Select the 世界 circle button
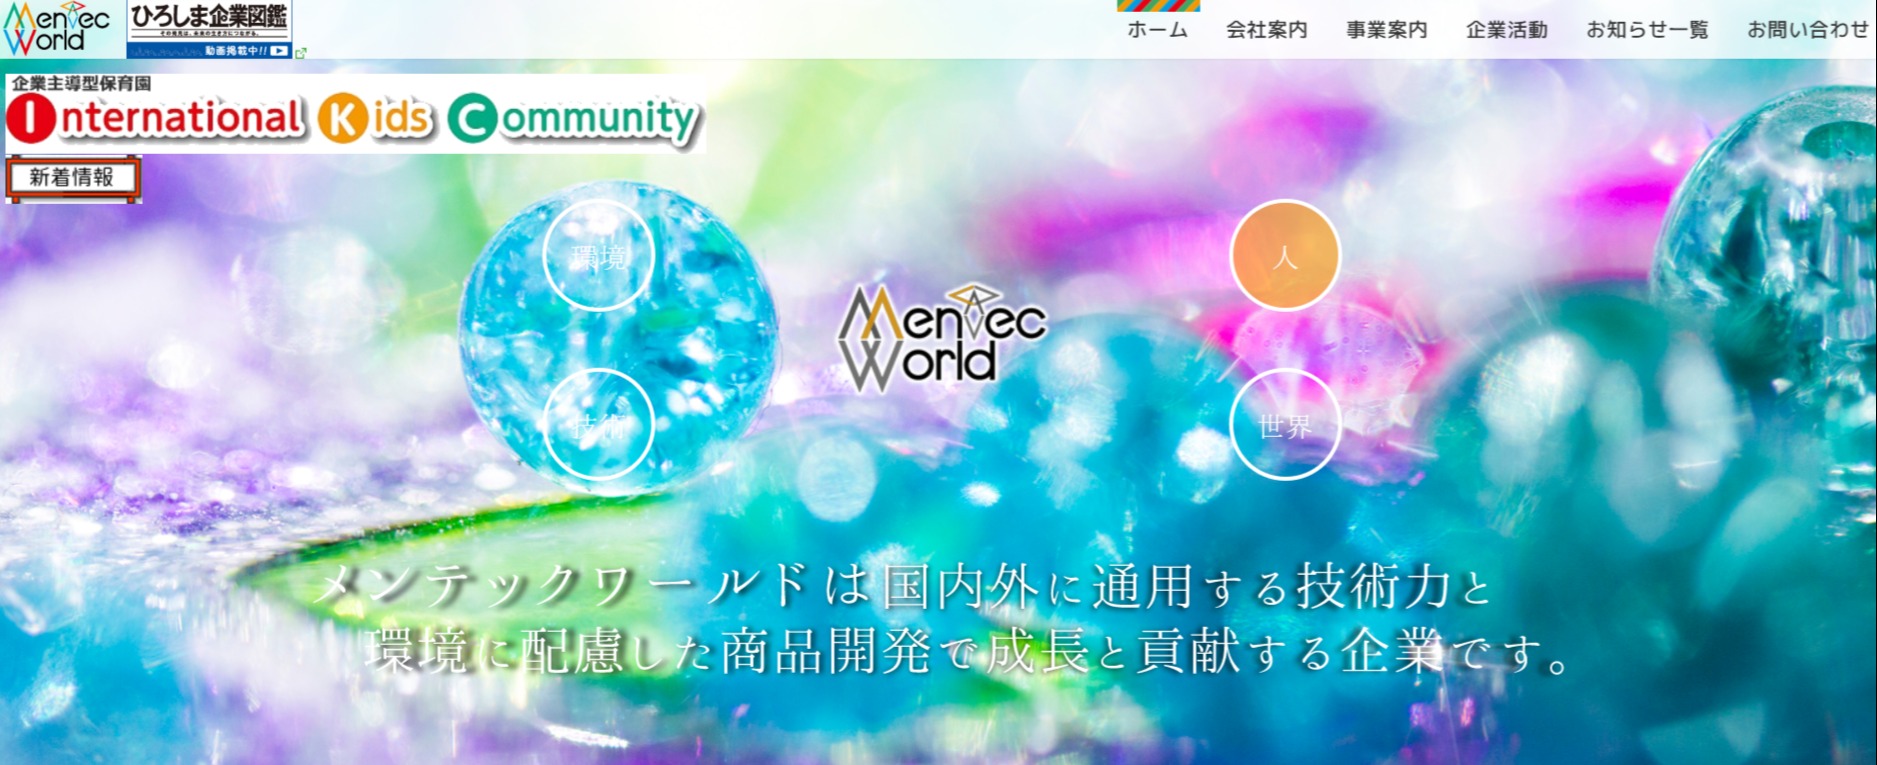This screenshot has width=1877, height=765. (x=1284, y=426)
